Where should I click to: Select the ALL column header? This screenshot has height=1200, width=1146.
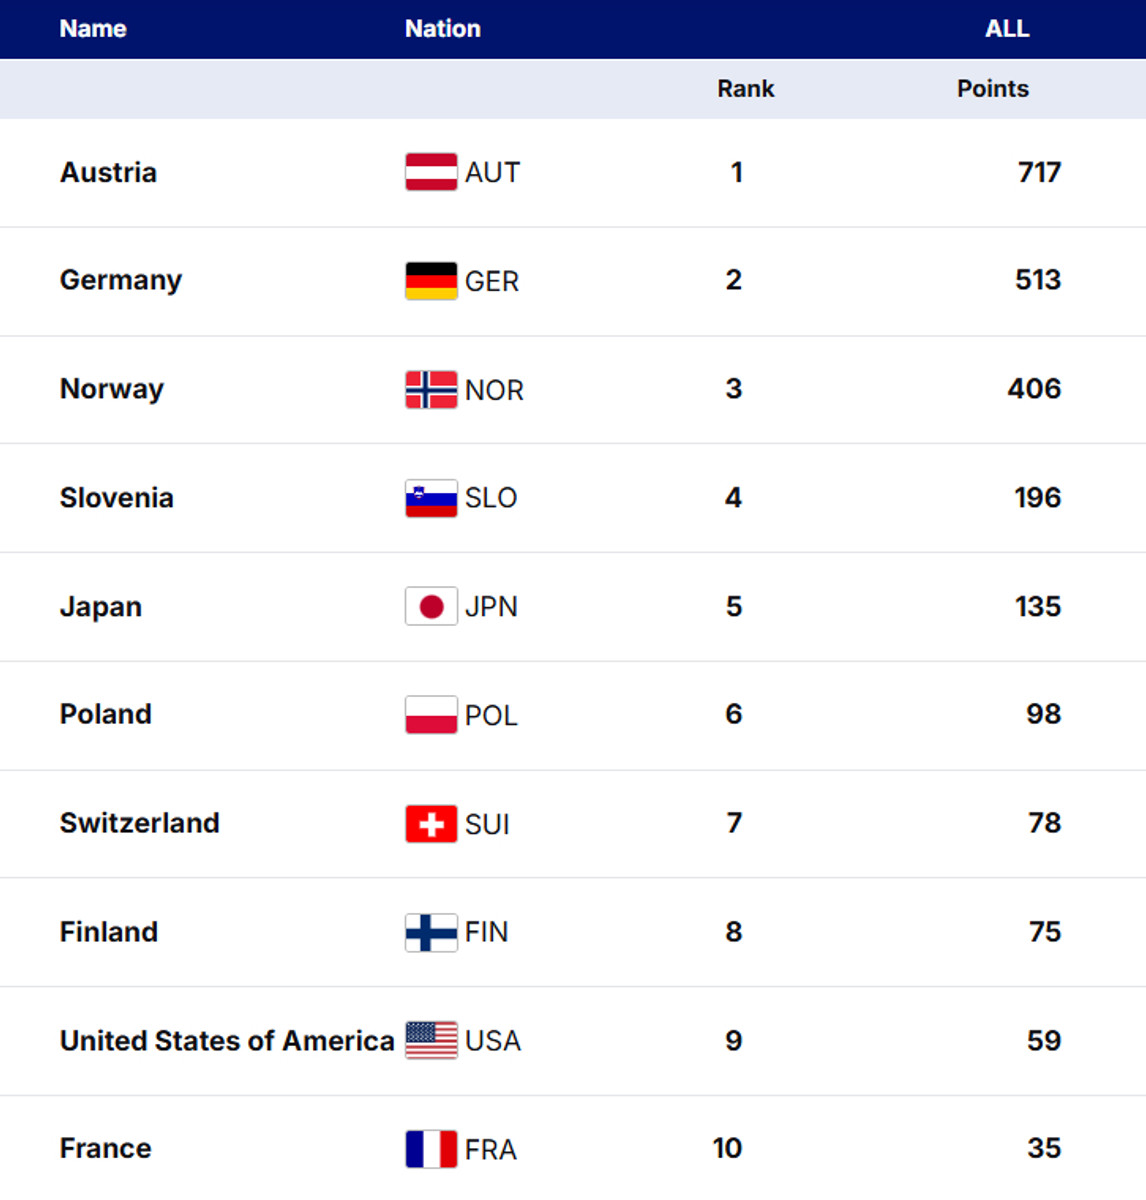[1007, 29]
